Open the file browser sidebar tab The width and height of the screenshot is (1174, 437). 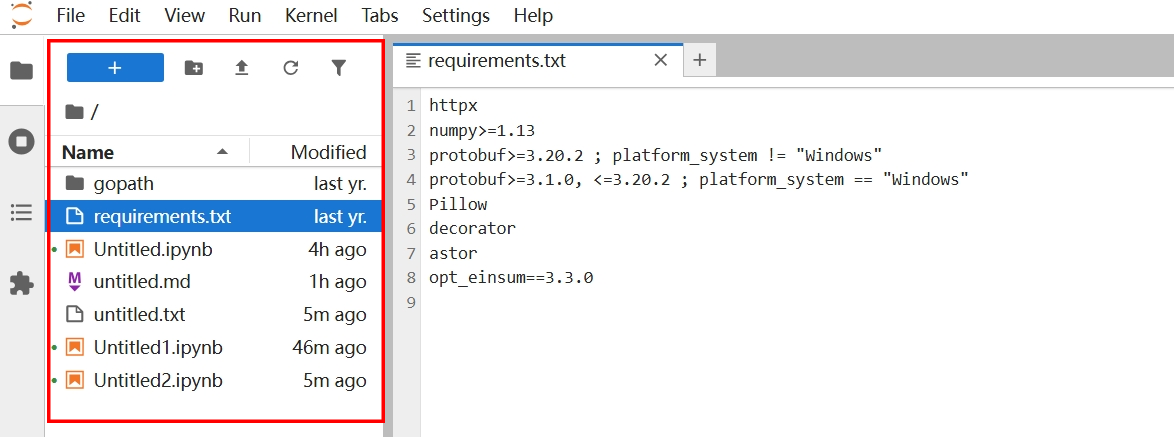[x=21, y=71]
